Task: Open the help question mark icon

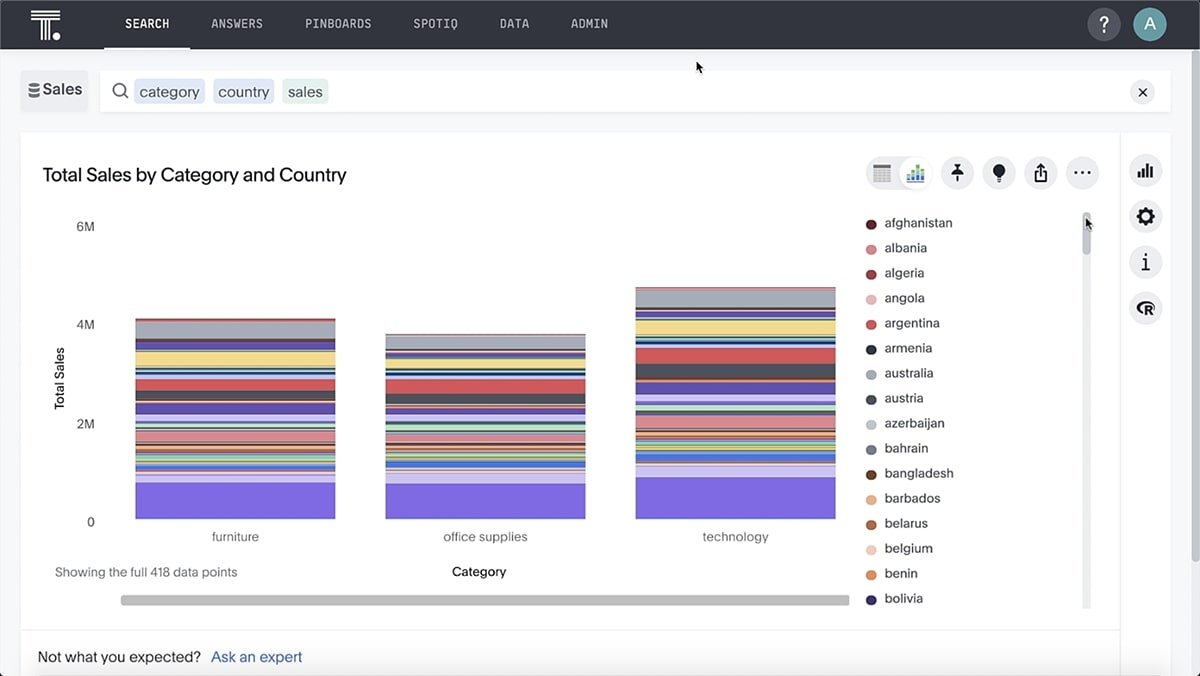Action: [1103, 24]
